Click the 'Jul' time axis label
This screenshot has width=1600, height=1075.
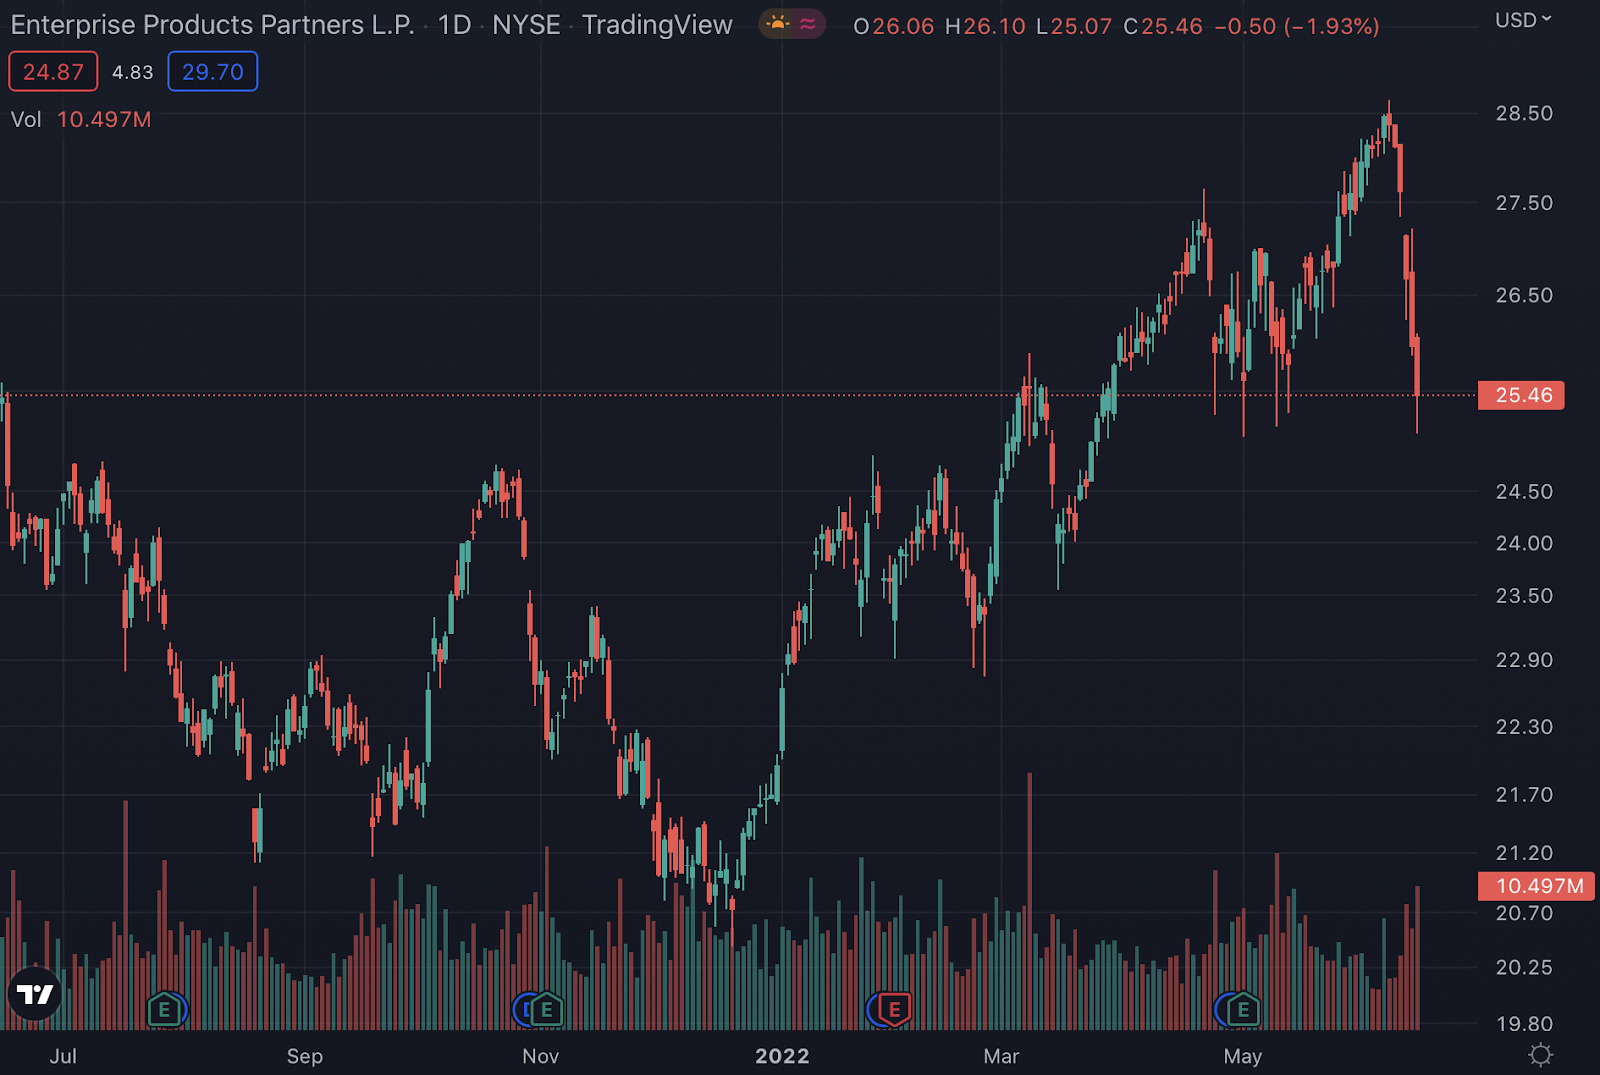[x=63, y=1056]
